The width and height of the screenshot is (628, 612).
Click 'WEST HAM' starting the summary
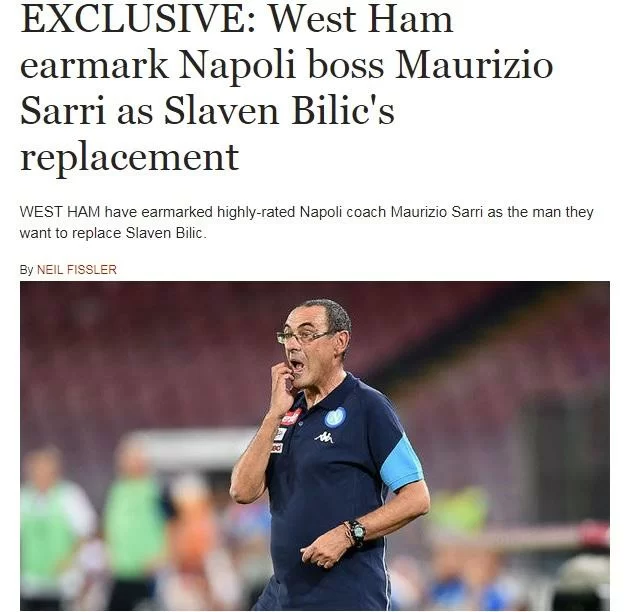coord(60,211)
